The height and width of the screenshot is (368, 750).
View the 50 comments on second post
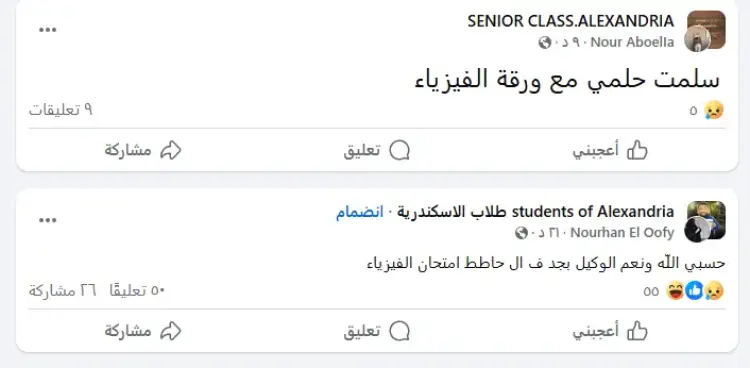[137, 290]
